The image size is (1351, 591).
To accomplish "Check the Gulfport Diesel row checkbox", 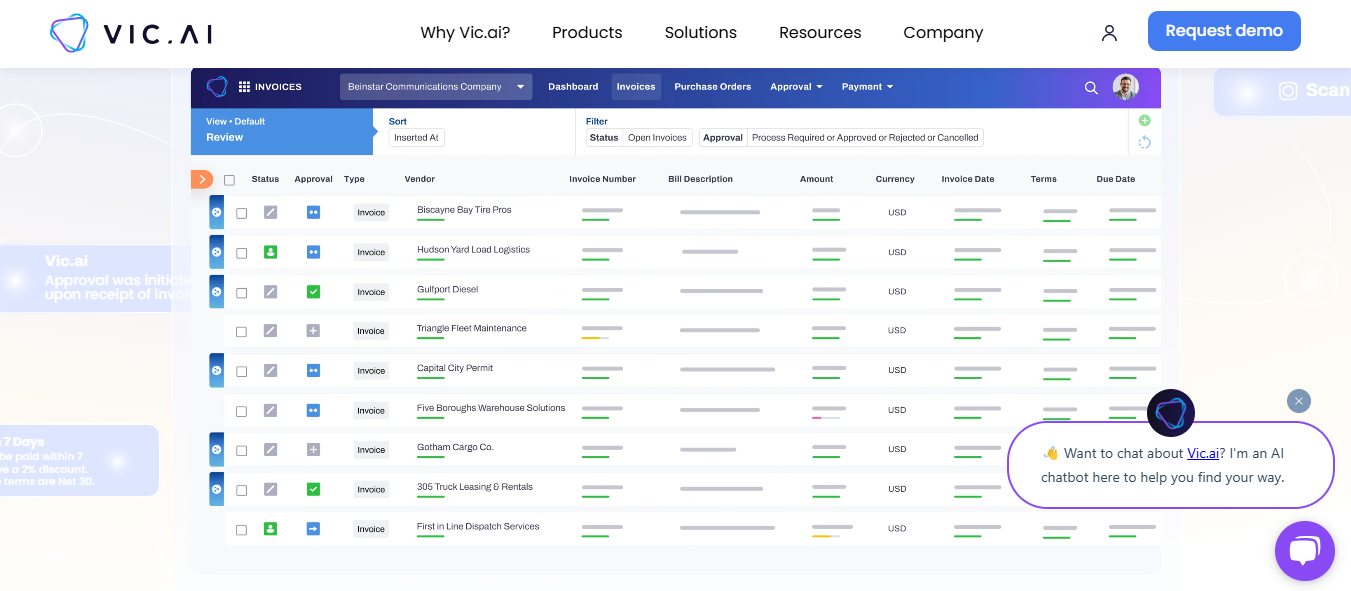I will click(241, 293).
